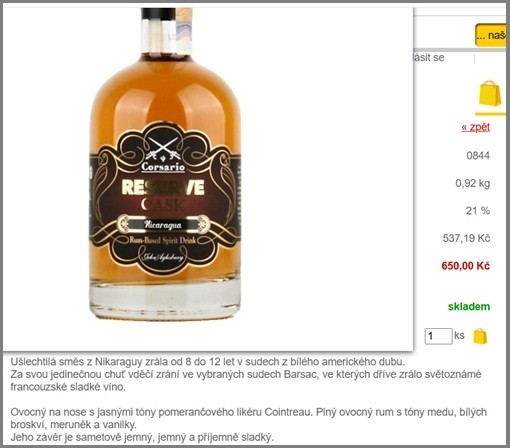Click the RESERVE CASK text on the label
The image size is (510, 448).
[163, 195]
